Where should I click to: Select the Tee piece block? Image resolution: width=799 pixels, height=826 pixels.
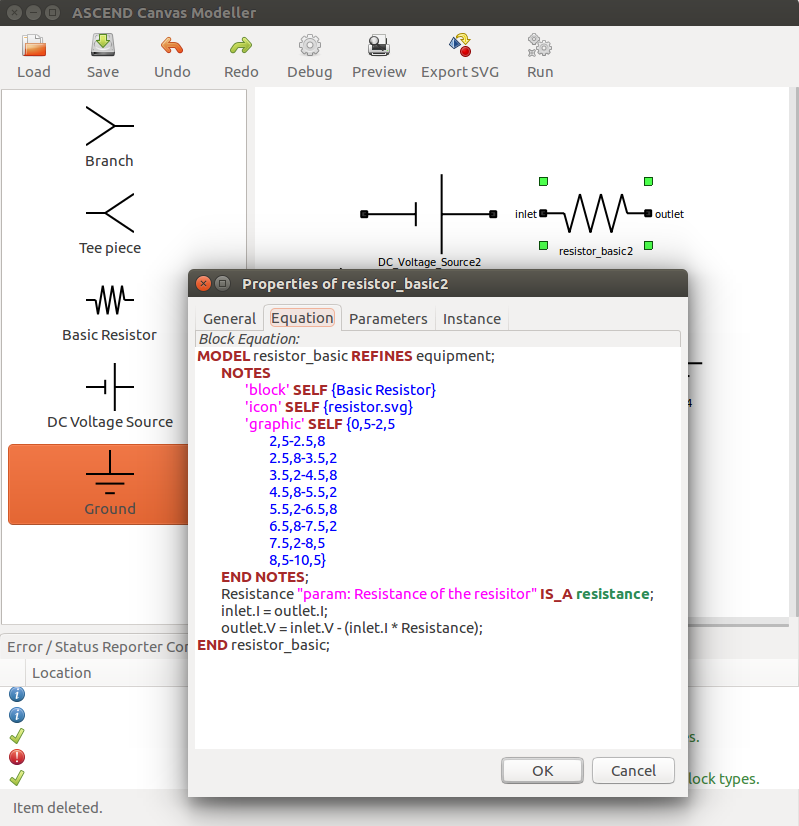(109, 224)
